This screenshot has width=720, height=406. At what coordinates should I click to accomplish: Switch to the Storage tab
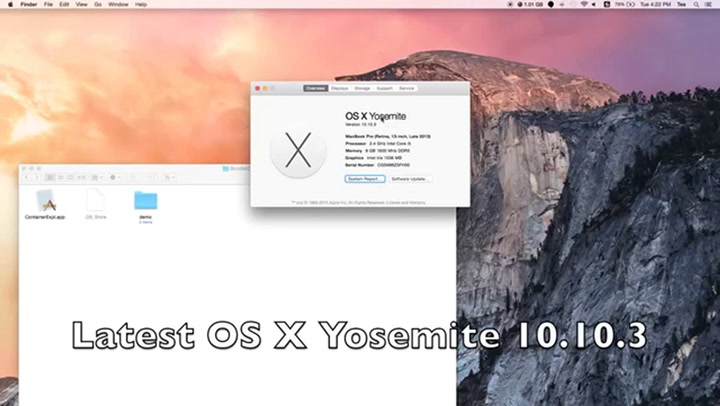click(x=362, y=88)
